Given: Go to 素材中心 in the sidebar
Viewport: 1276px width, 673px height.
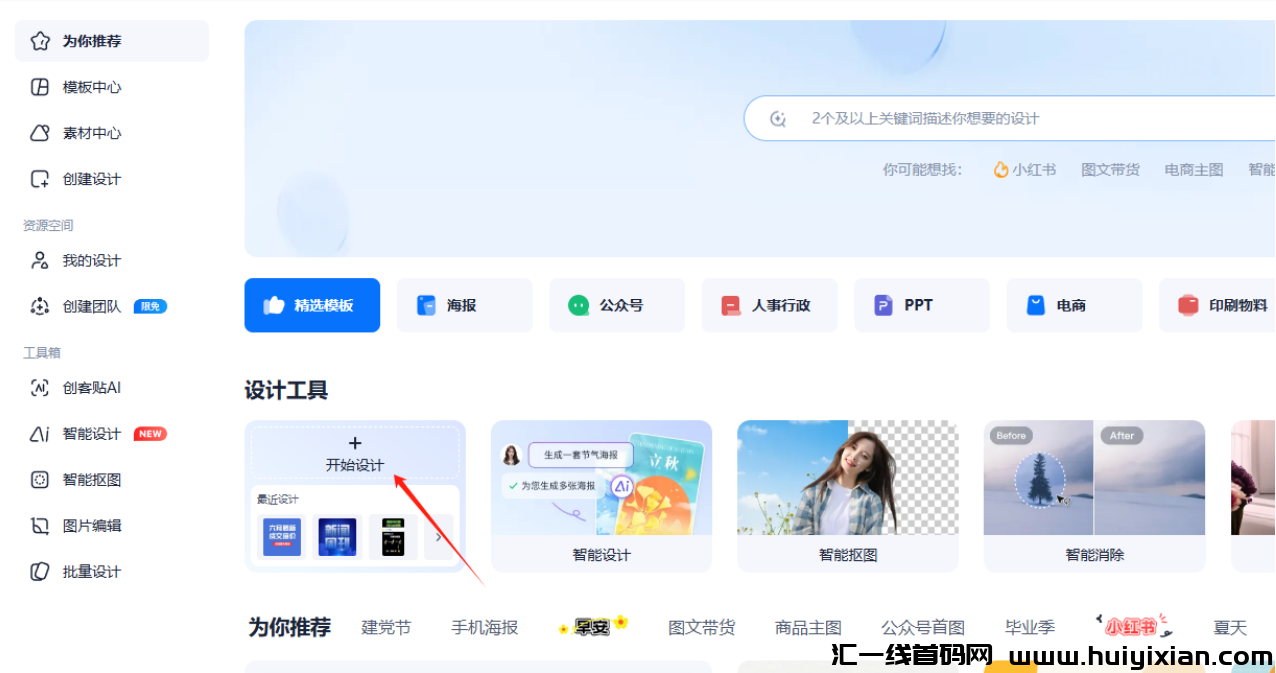Looking at the screenshot, I should 112,133.
